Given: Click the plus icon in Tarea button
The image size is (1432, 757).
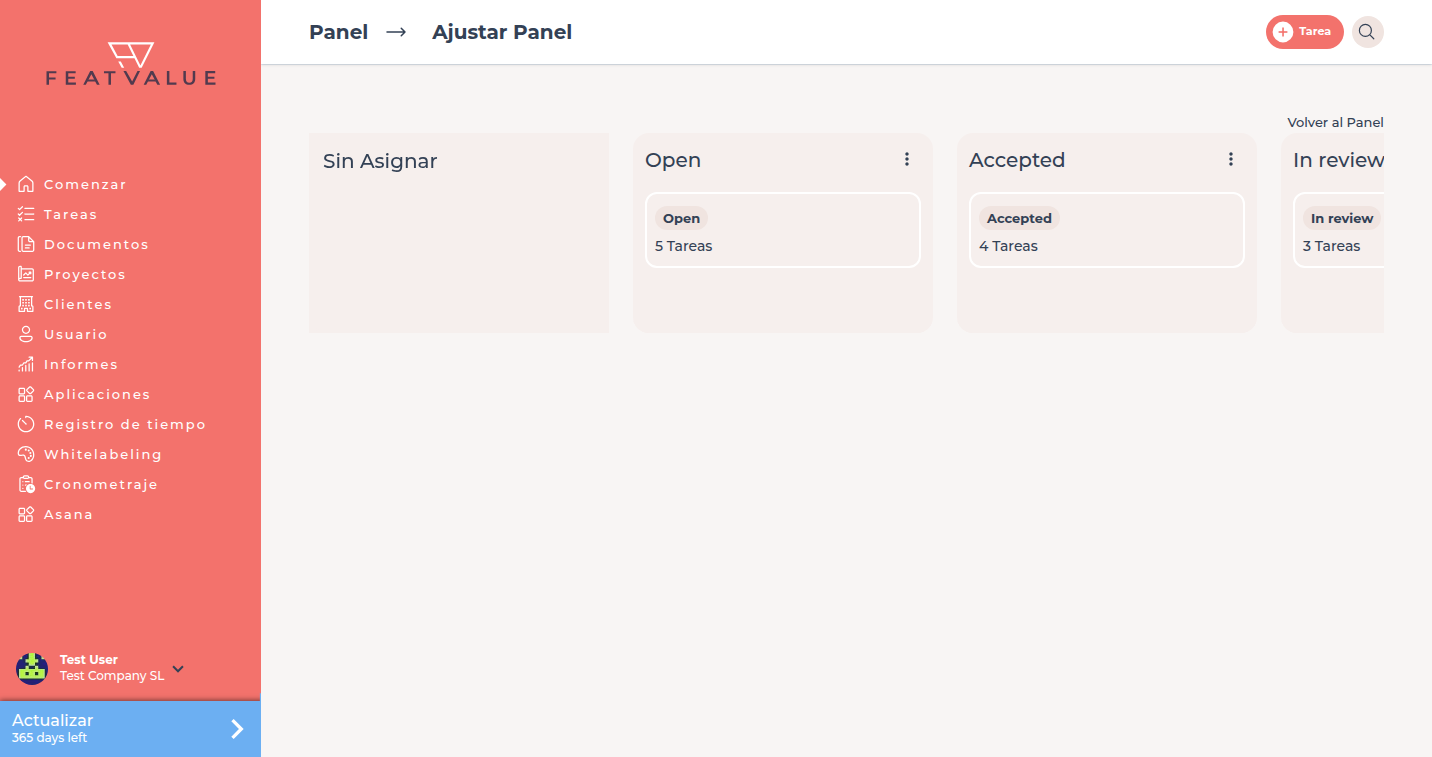Looking at the screenshot, I should [1283, 32].
